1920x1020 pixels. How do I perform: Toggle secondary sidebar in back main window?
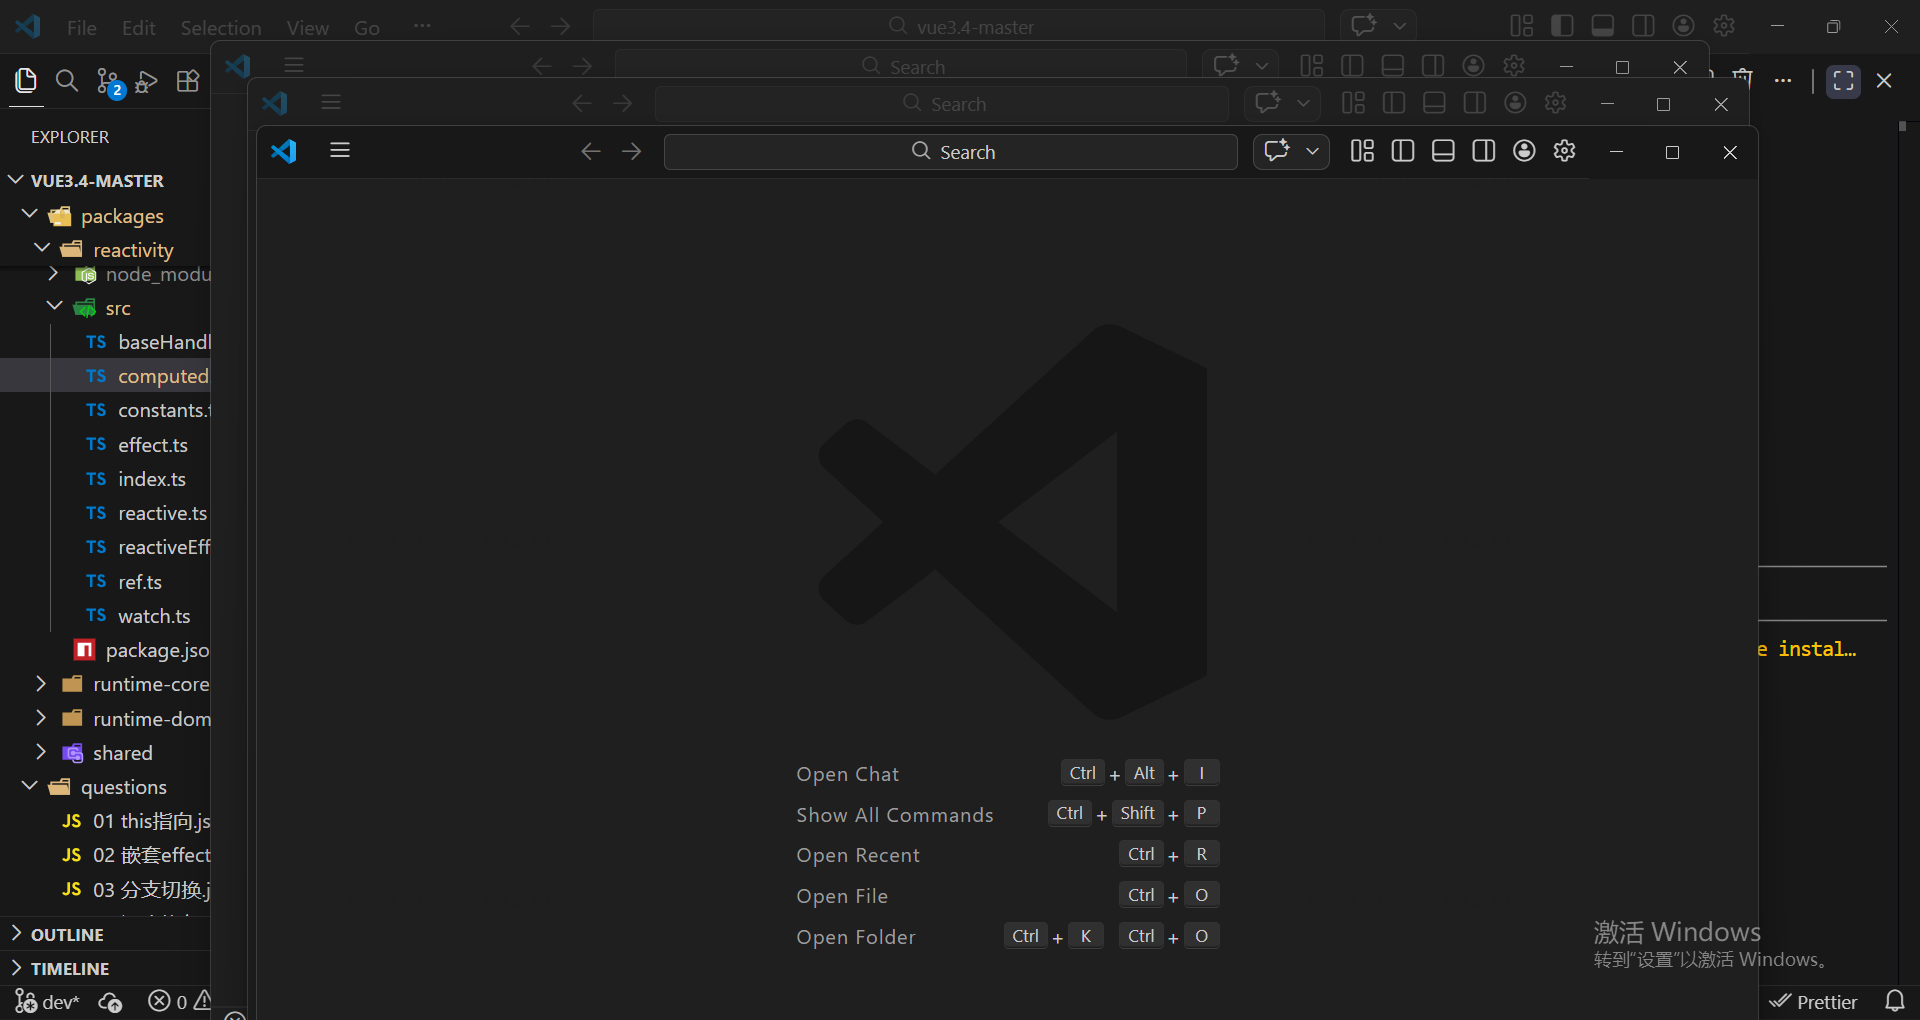tap(1643, 26)
